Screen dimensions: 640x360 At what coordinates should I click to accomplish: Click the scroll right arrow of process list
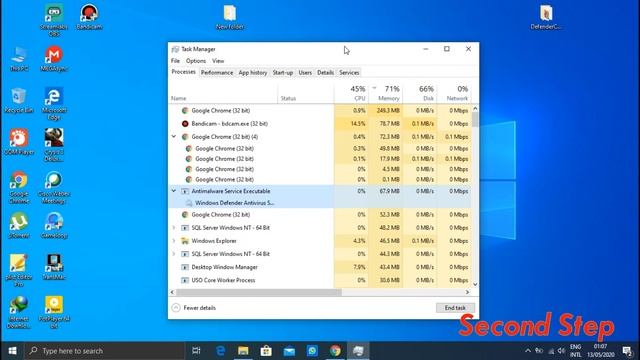[468, 292]
